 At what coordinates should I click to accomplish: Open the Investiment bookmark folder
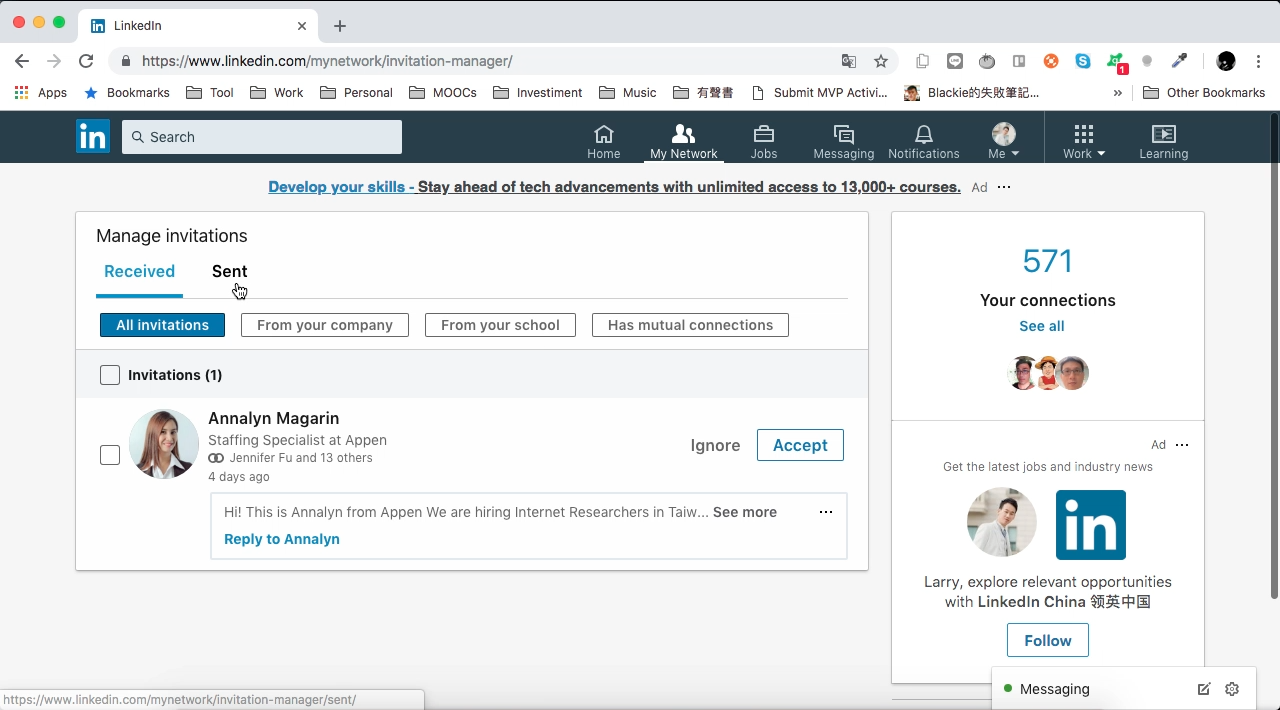click(x=538, y=93)
